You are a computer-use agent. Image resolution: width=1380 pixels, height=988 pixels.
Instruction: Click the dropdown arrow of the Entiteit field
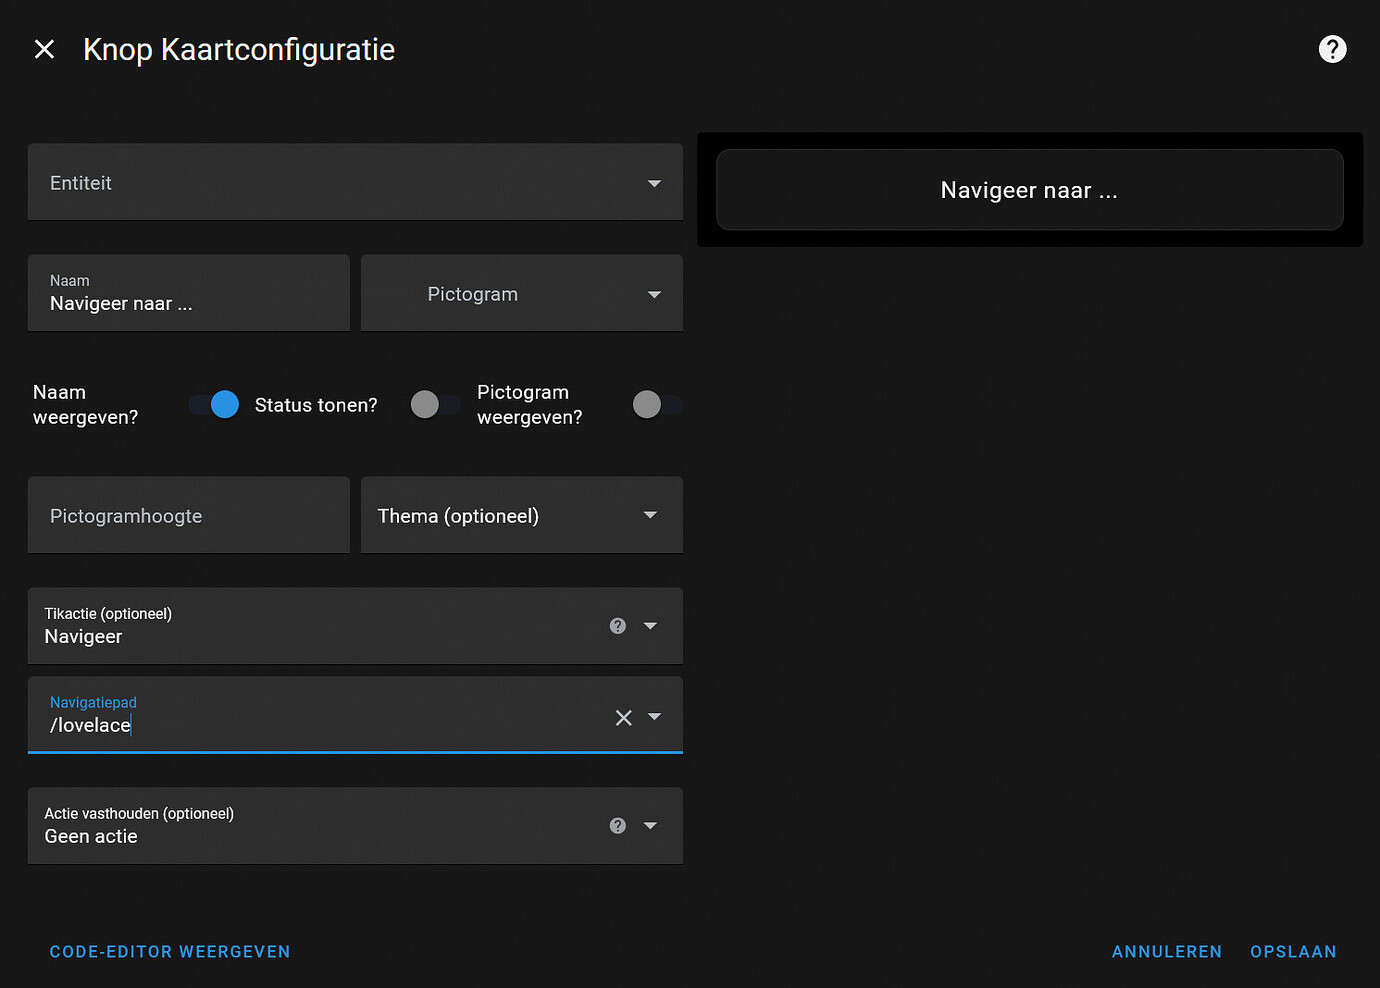[x=654, y=183]
